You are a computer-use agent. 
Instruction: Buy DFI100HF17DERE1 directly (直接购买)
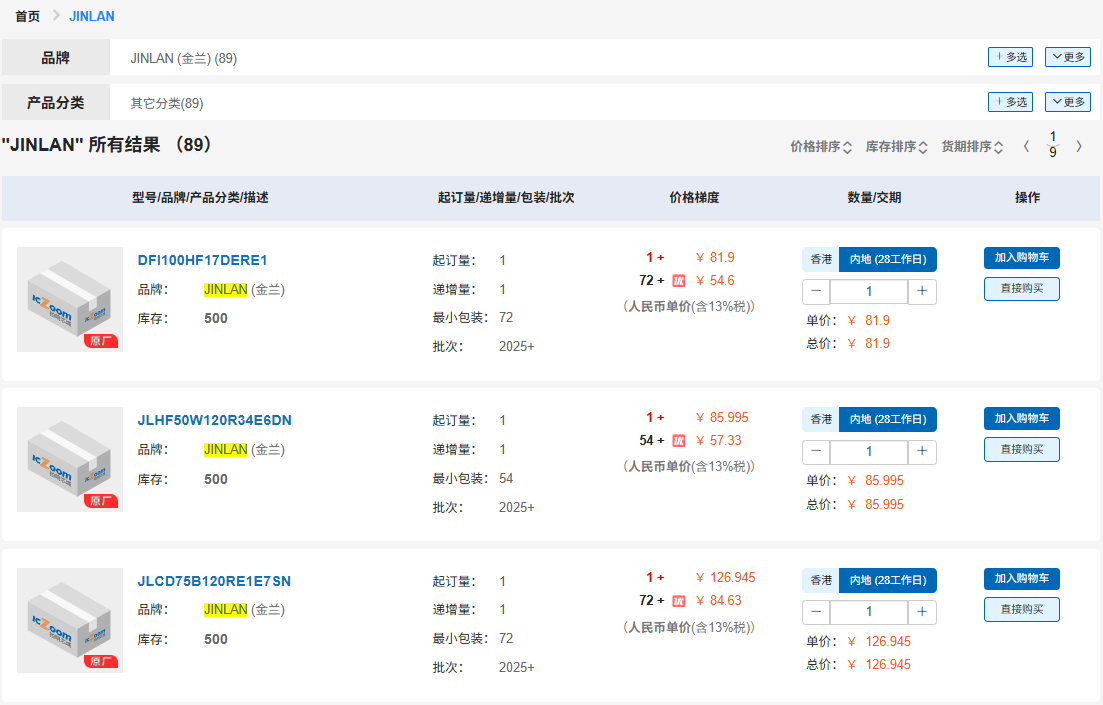point(1021,288)
